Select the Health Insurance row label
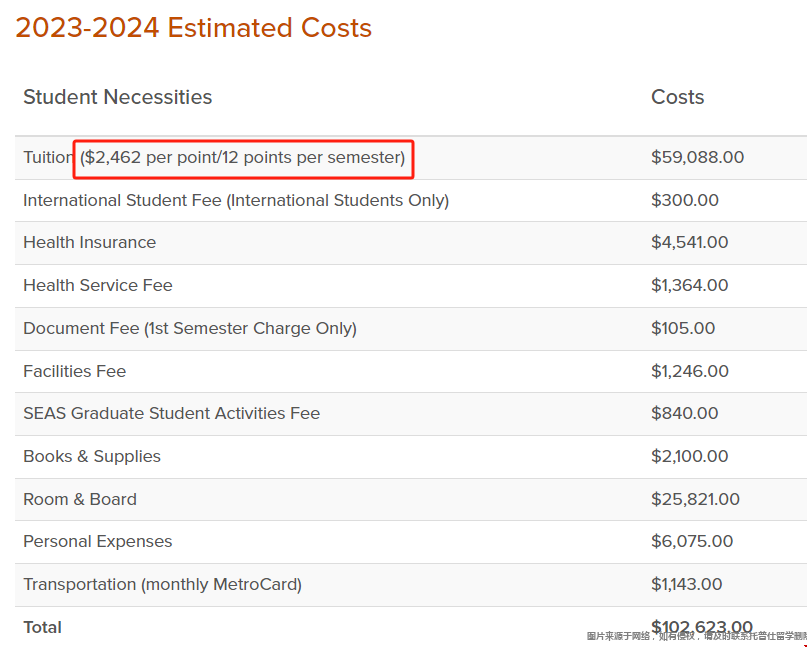This screenshot has width=807, height=647. (90, 242)
